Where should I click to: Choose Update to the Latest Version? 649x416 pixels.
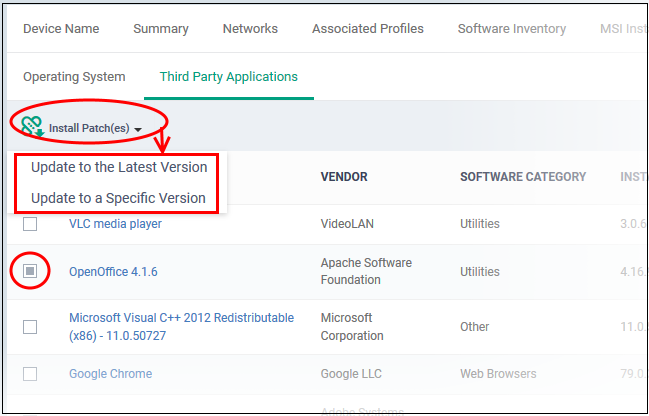[119, 167]
